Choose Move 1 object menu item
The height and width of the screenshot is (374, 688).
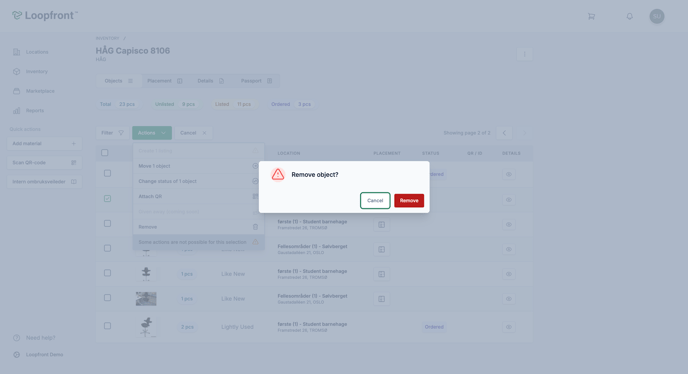click(x=198, y=166)
